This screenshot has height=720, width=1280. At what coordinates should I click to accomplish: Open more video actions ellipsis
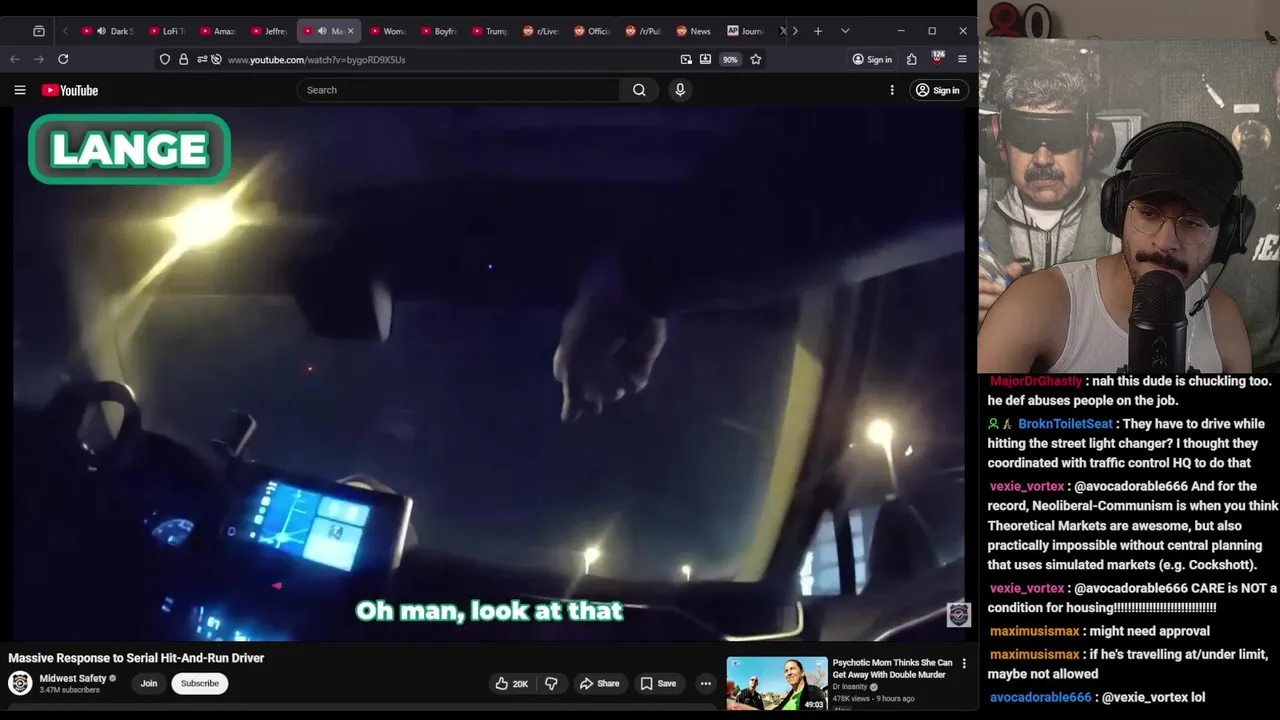coord(706,684)
